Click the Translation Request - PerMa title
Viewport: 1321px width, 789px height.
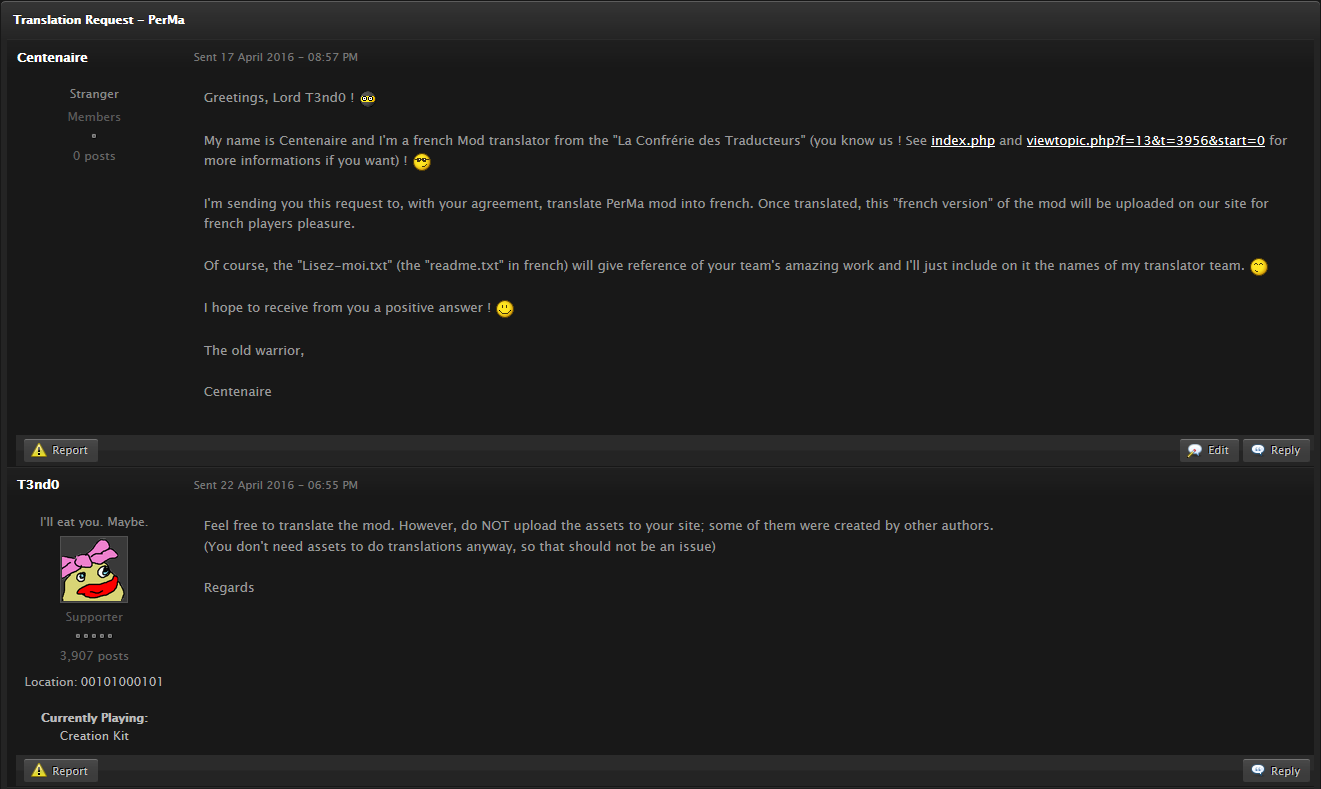click(99, 20)
